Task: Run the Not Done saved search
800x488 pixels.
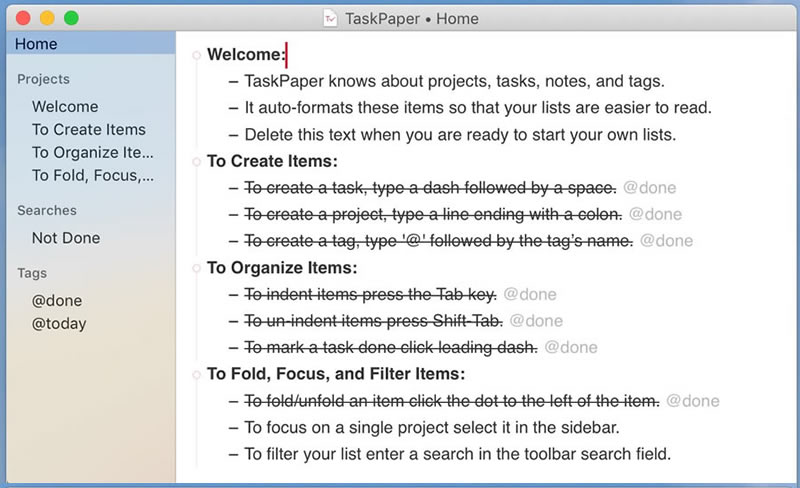Action: 66,238
